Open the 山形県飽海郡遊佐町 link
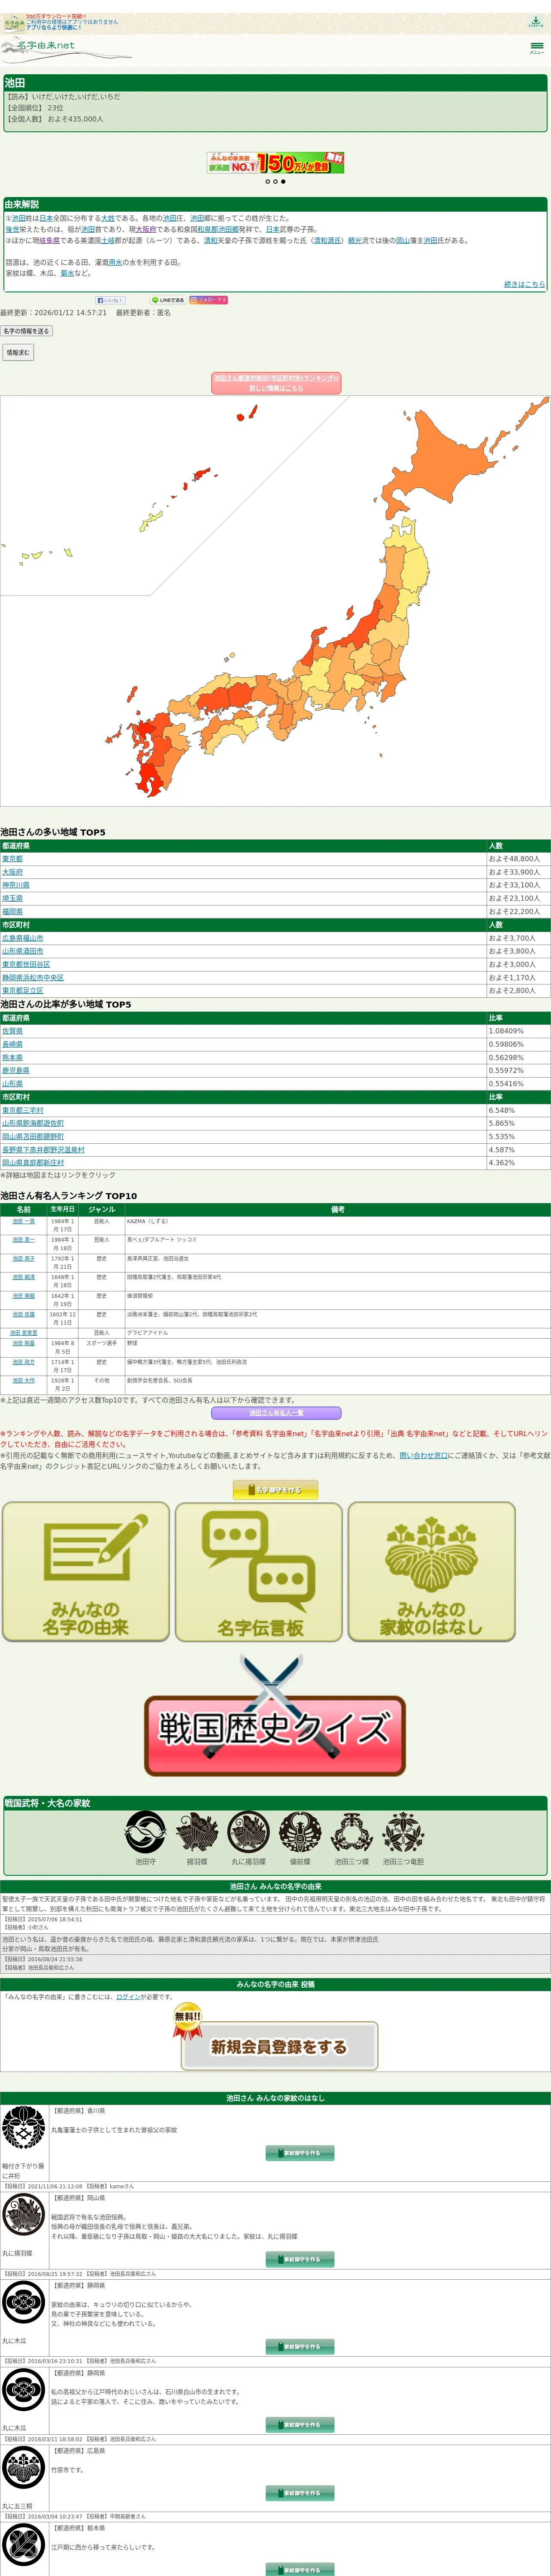 pos(33,1123)
